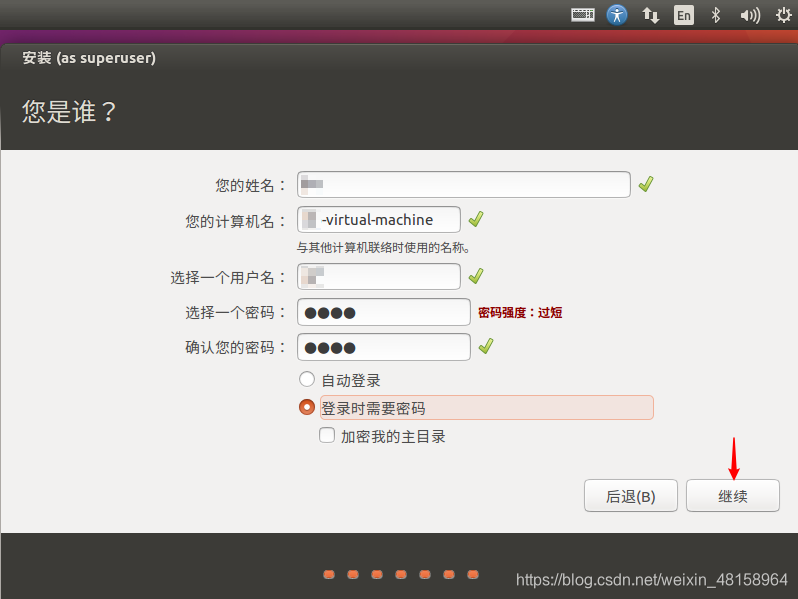Click the 您是谁？ heading
This screenshot has width=798, height=599.
(70, 111)
